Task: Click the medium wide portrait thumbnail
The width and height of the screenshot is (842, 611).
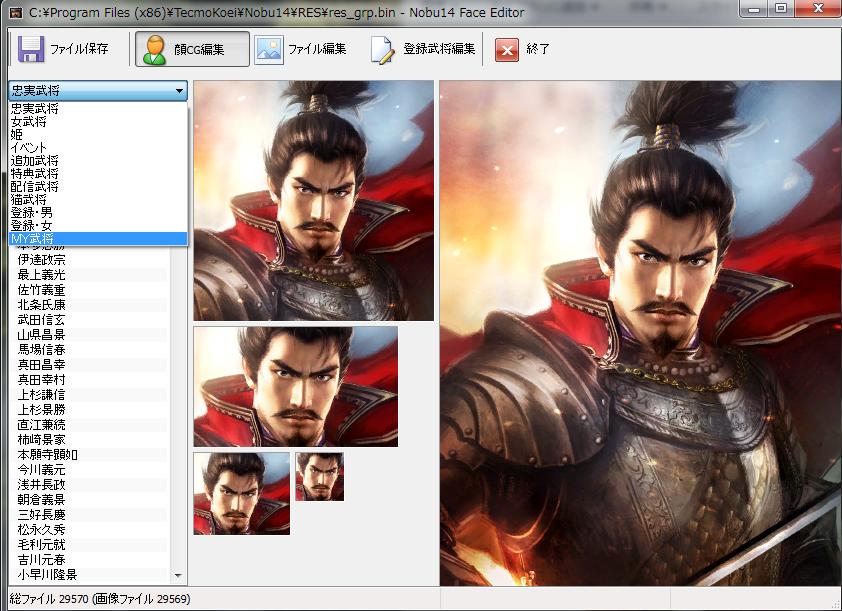Action: (x=296, y=387)
